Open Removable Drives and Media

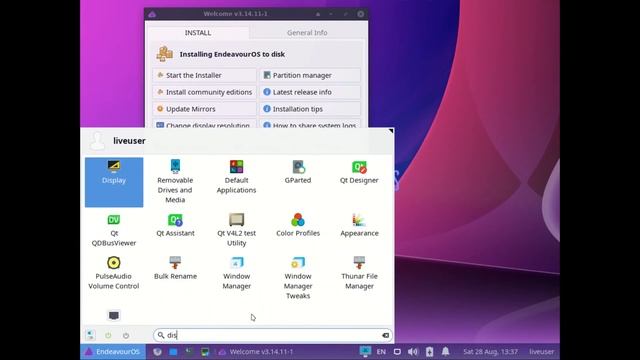[175, 182]
